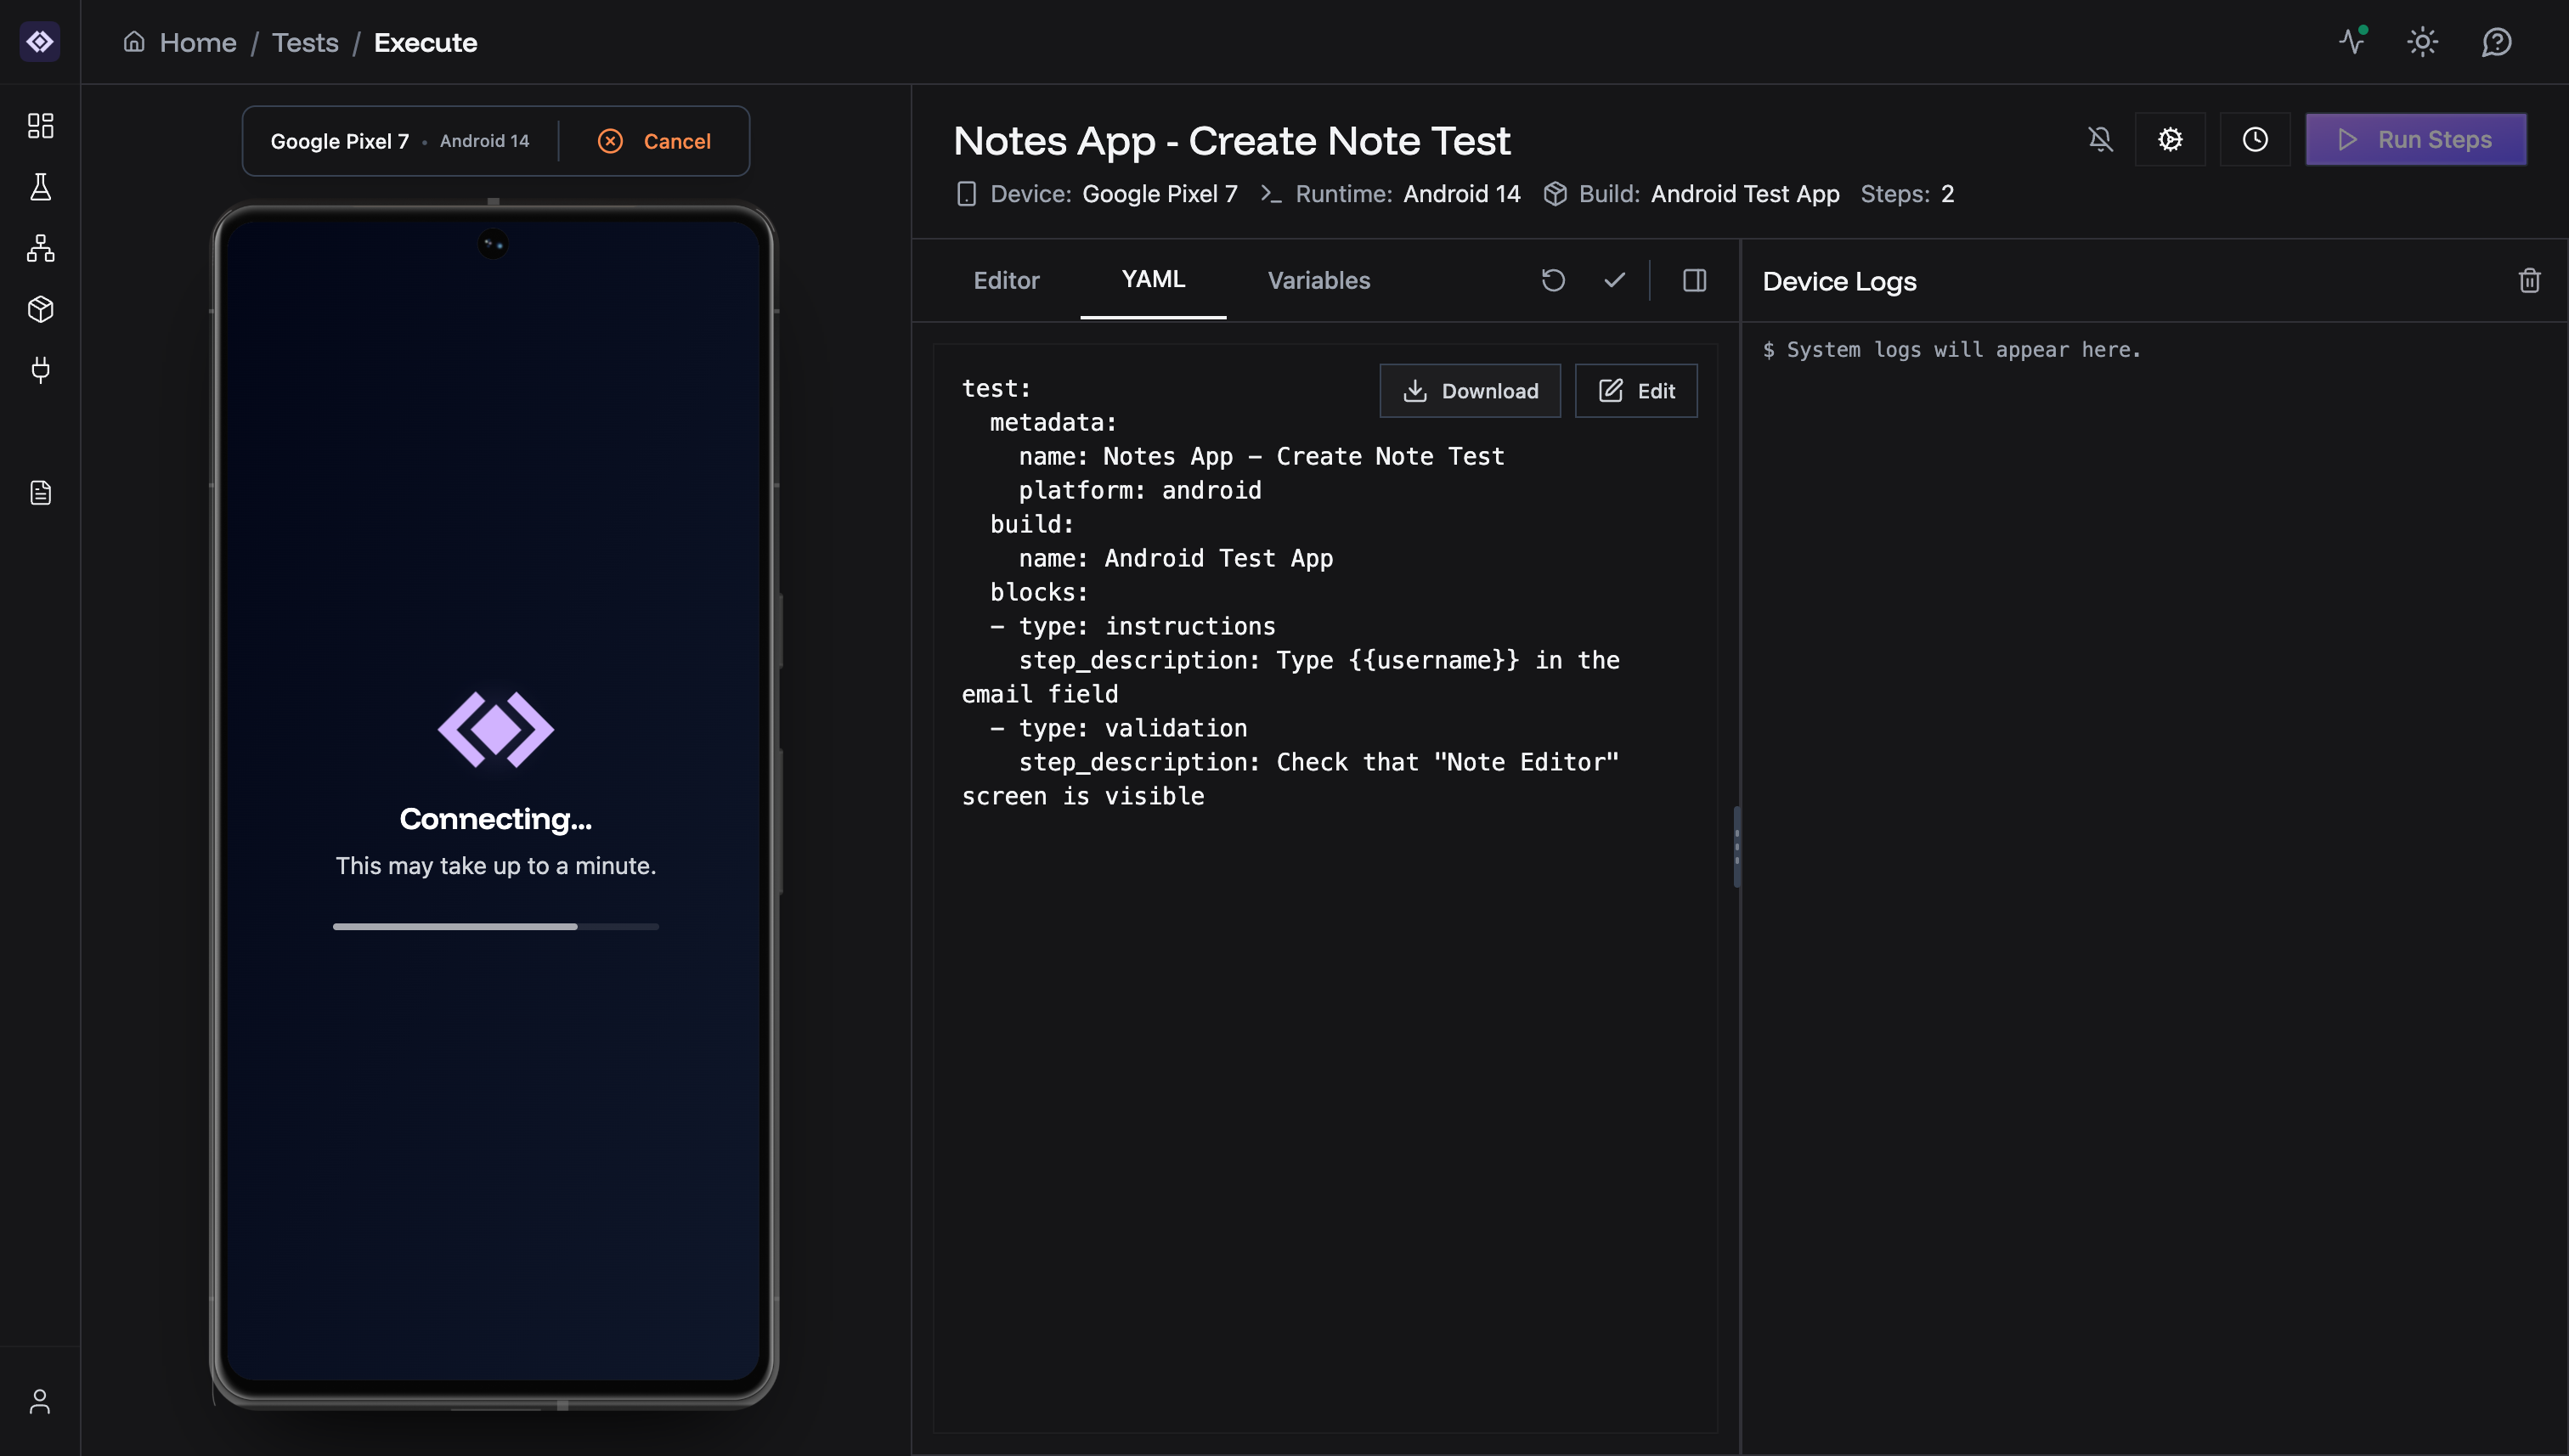Select the plug integrations icon in sidebar

click(40, 370)
